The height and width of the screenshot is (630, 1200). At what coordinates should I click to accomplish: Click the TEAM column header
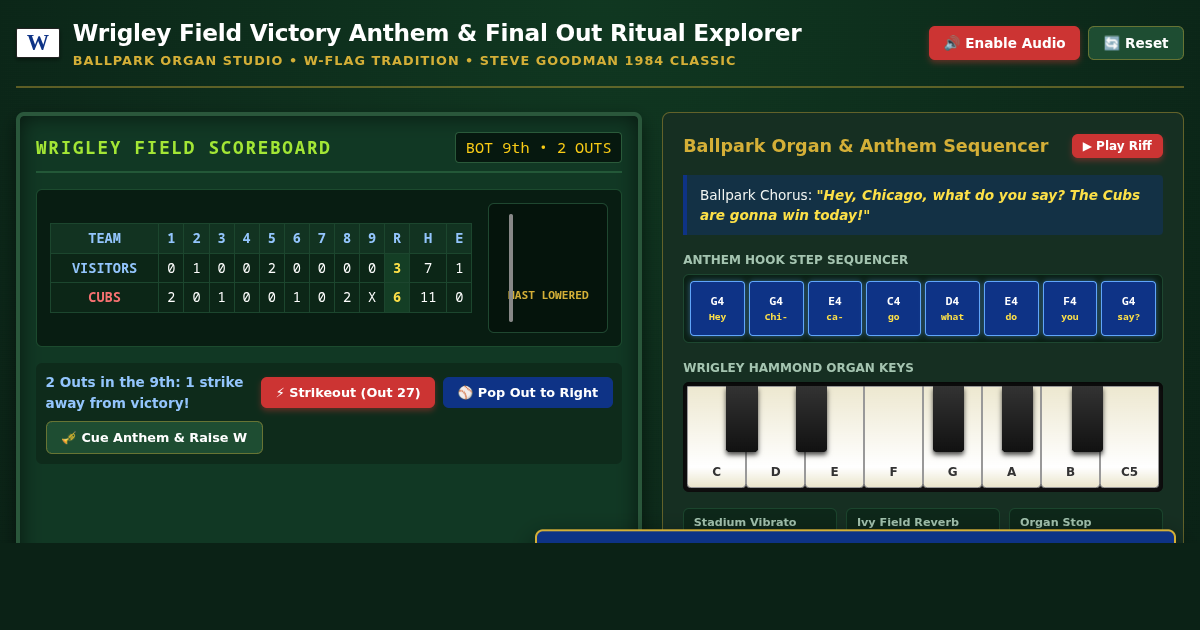point(104,238)
